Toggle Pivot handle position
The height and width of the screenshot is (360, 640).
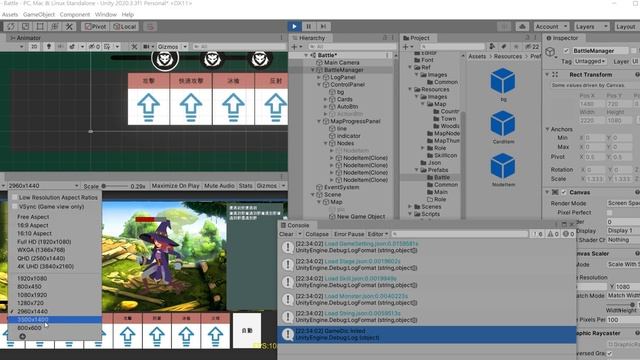(x=96, y=27)
